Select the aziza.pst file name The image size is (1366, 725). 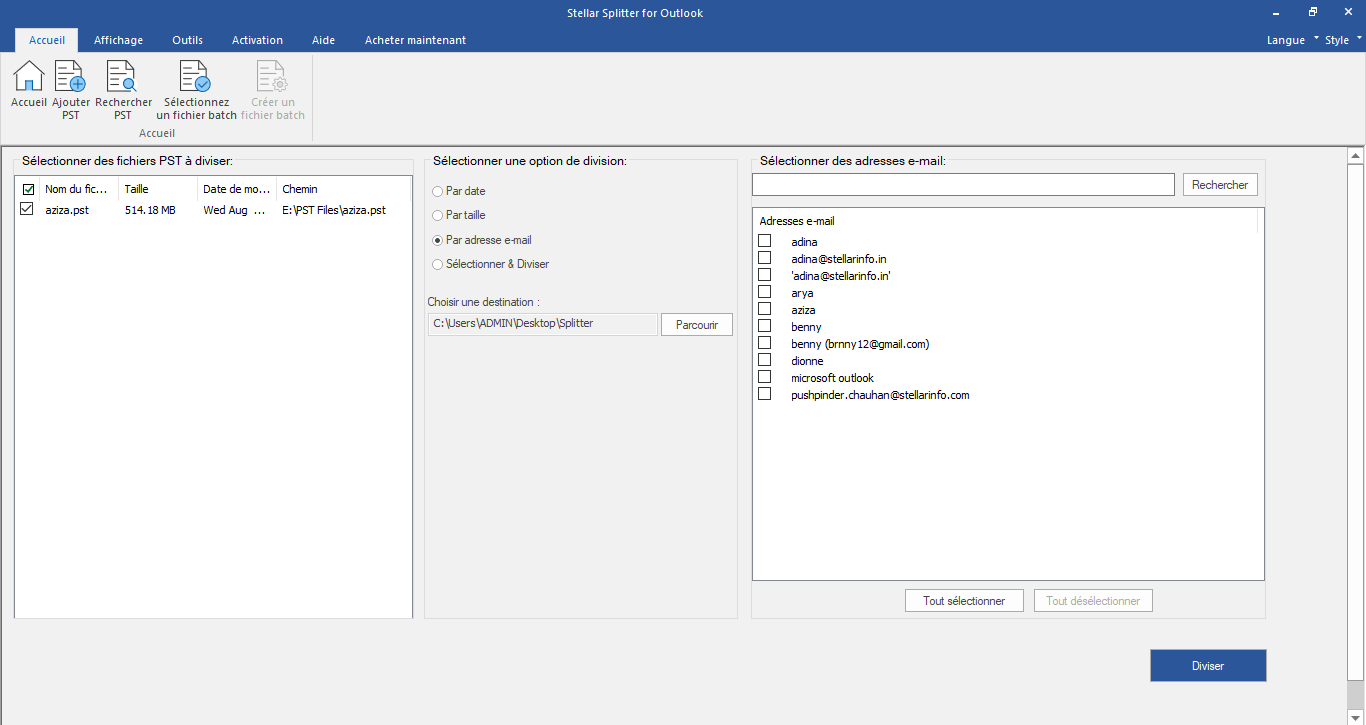tap(67, 210)
